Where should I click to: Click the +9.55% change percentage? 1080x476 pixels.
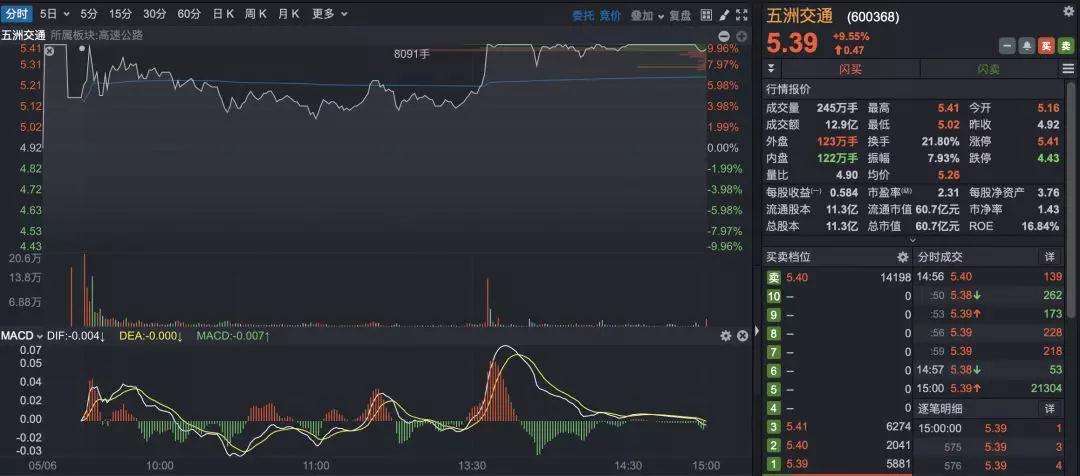tap(851, 37)
